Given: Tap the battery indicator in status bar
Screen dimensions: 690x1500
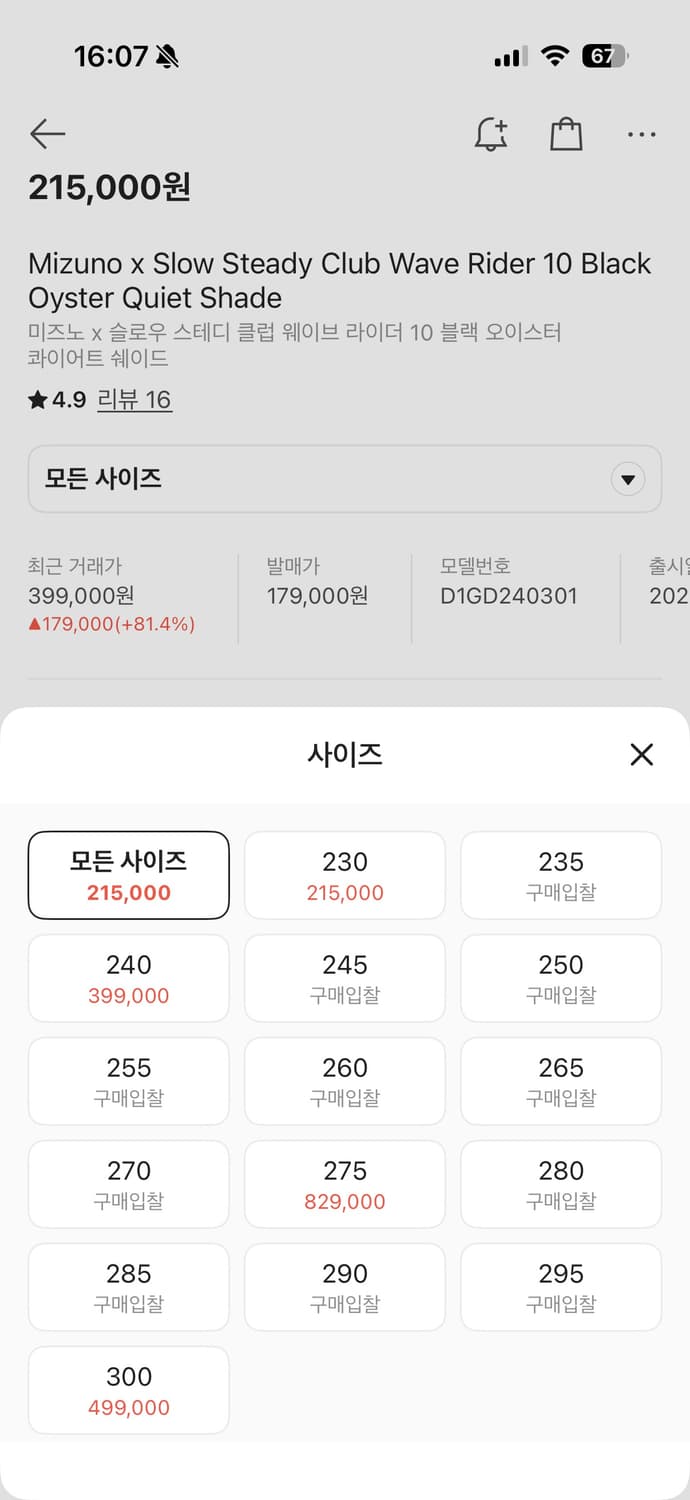Looking at the screenshot, I should [604, 57].
